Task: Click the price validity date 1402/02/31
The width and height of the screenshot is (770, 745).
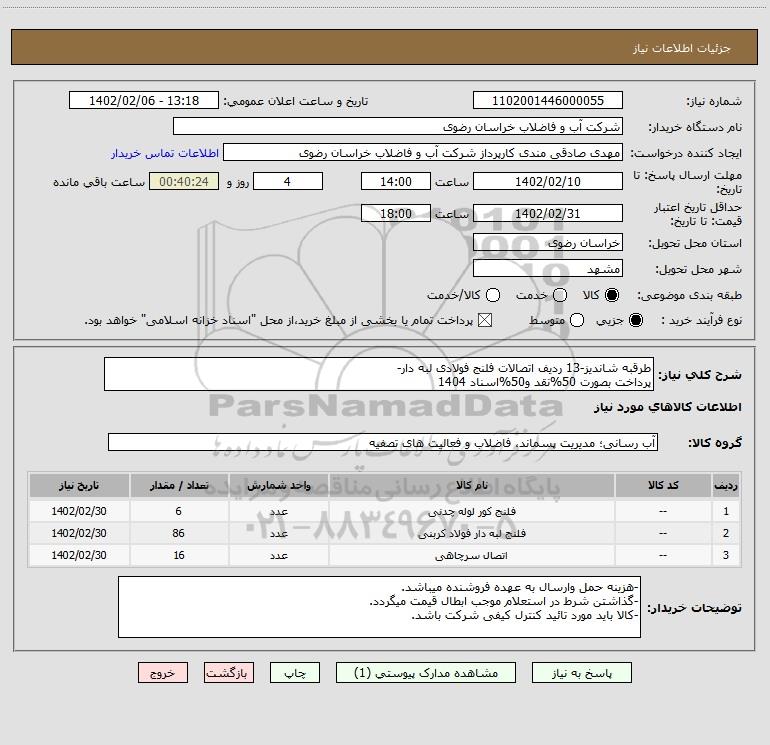Action: (548, 213)
